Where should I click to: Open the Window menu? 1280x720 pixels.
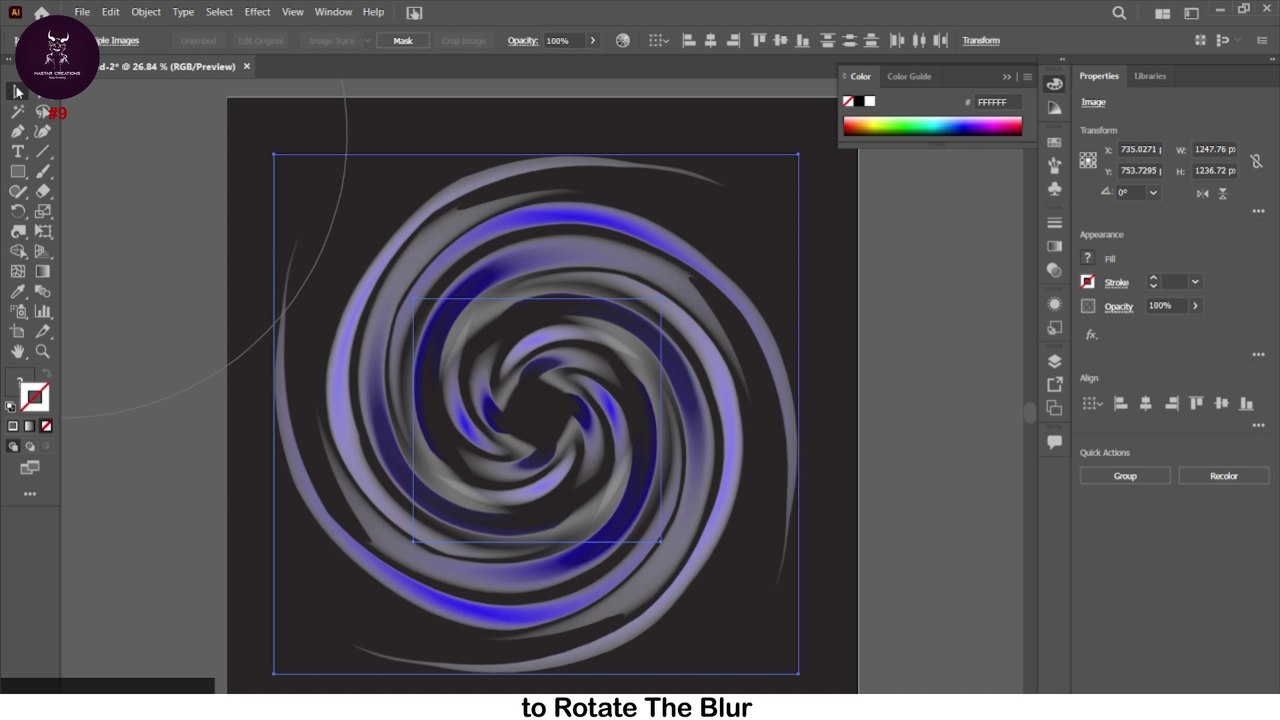click(x=333, y=12)
